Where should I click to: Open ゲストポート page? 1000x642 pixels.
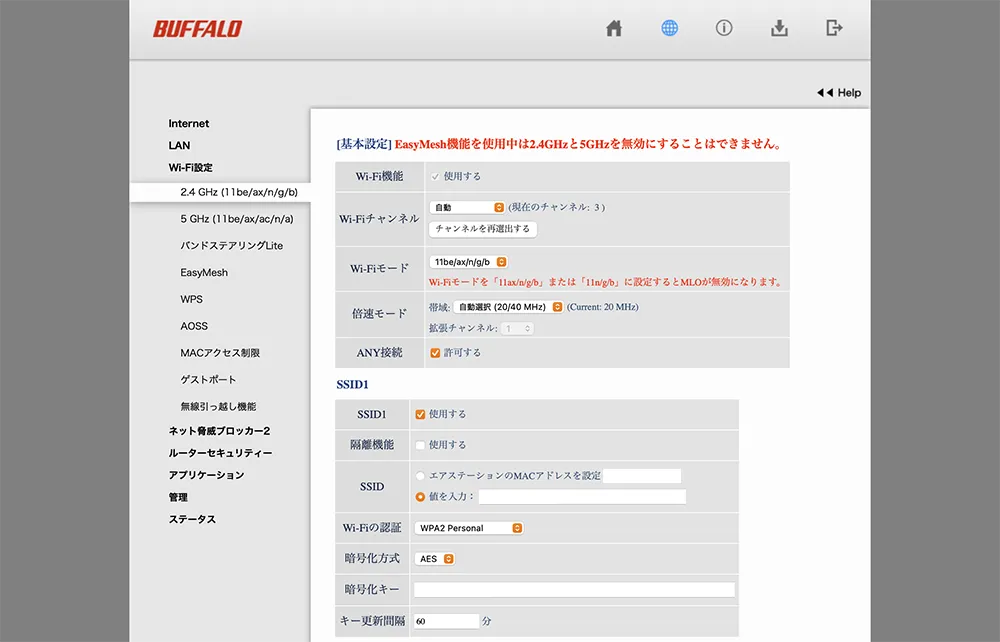(208, 379)
